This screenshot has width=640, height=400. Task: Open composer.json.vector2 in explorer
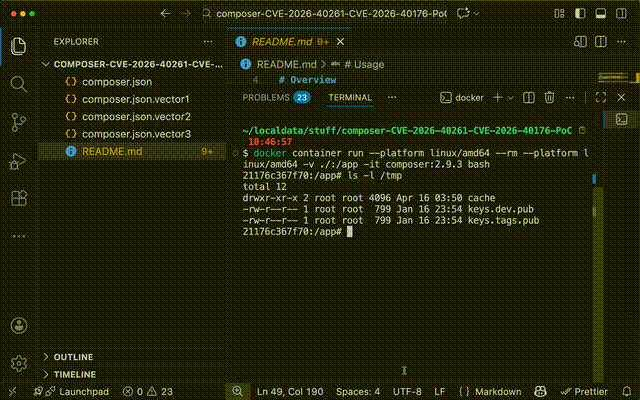point(136,117)
